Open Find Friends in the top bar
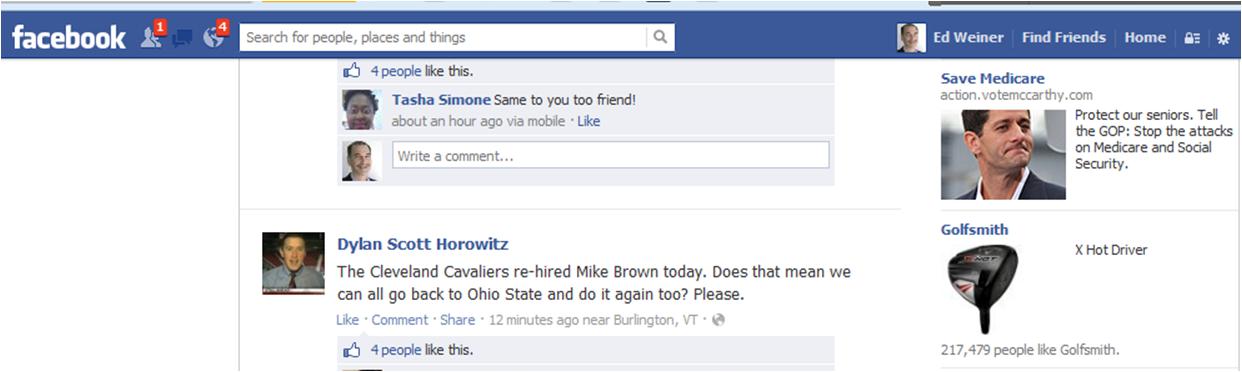The width and height of the screenshot is (1242, 372). pyautogui.click(x=1064, y=37)
